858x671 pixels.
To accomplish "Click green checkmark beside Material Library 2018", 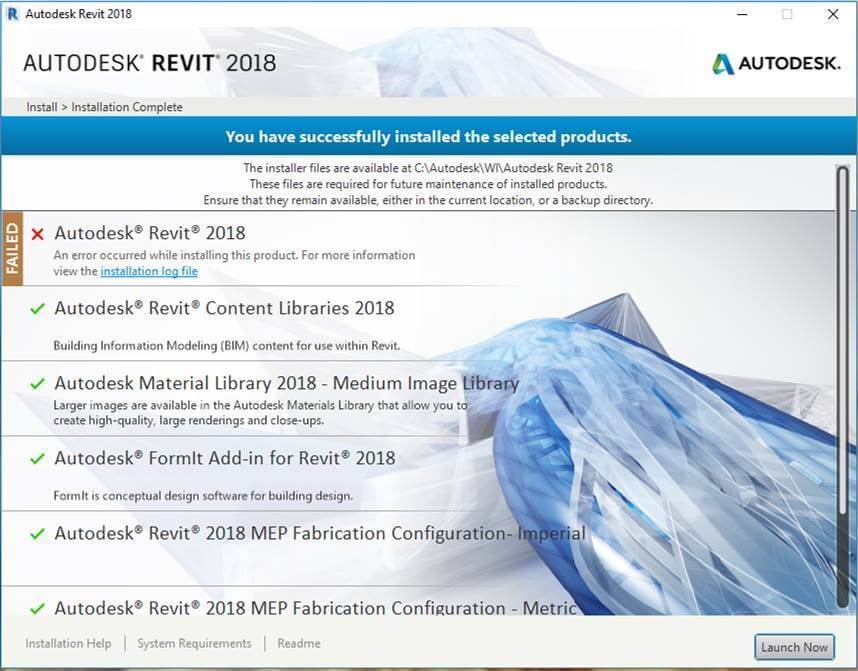I will [x=38, y=384].
